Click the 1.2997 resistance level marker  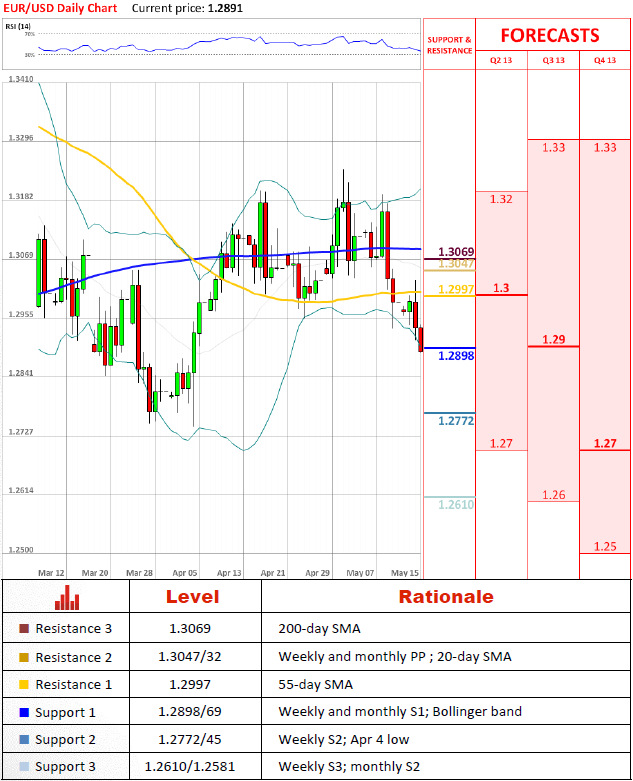click(456, 289)
